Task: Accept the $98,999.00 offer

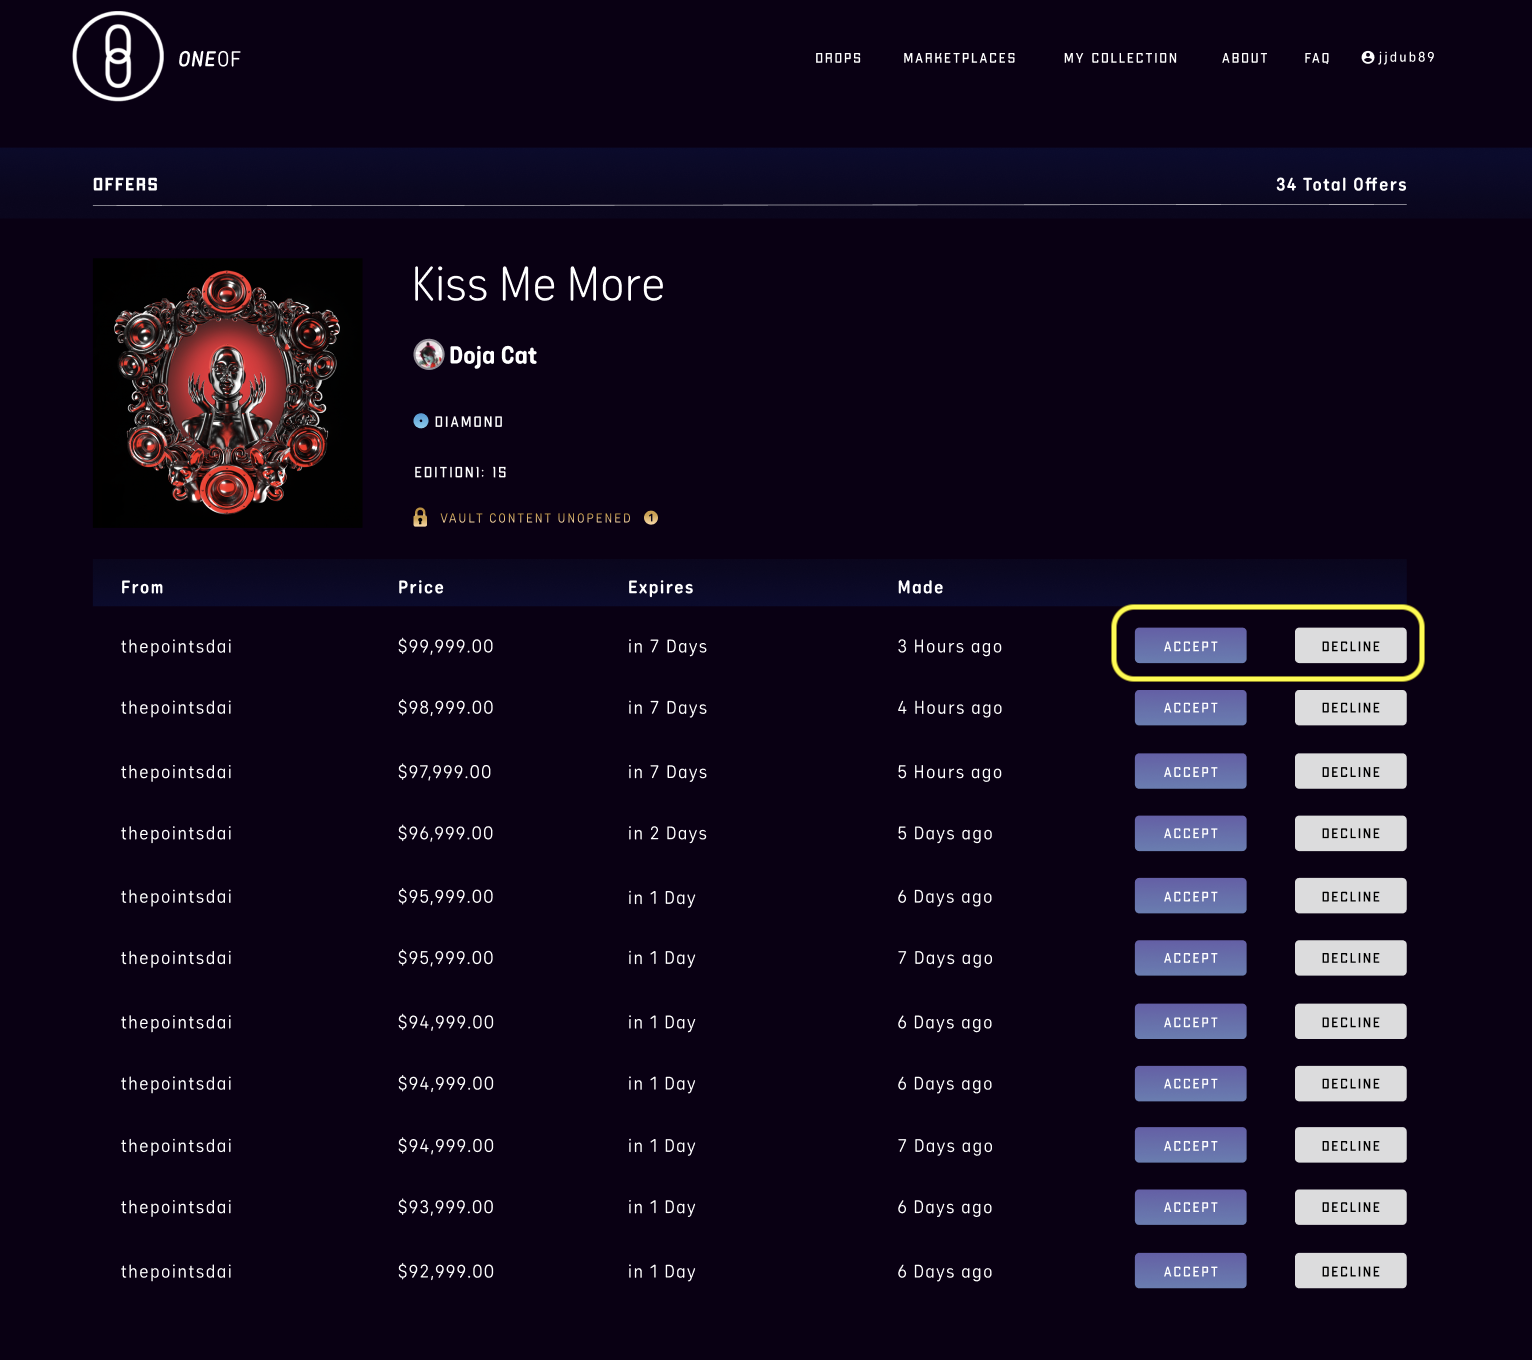Action: 1191,708
